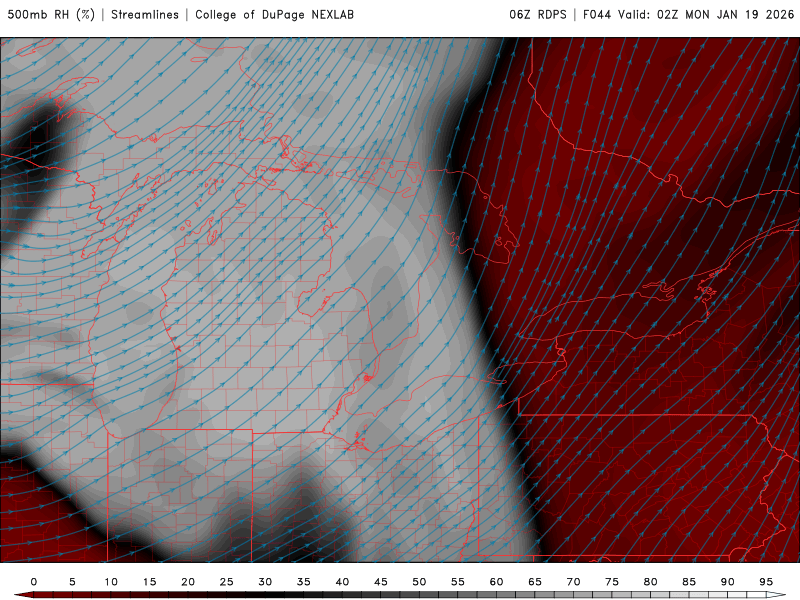Image resolution: width=800 pixels, height=600 pixels.
Task: Click the "80" label on the color scale
Action: (651, 582)
